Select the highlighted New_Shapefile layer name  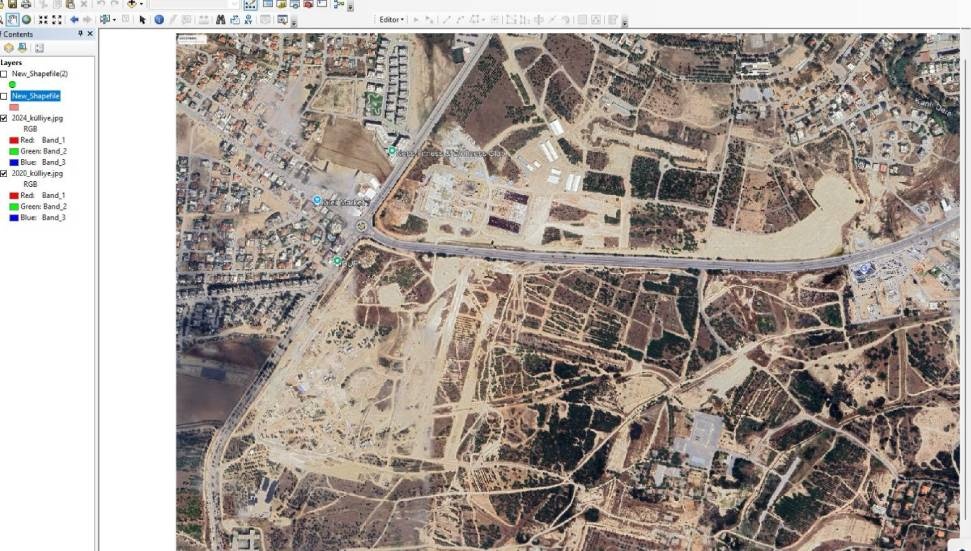pyautogui.click(x=36, y=96)
